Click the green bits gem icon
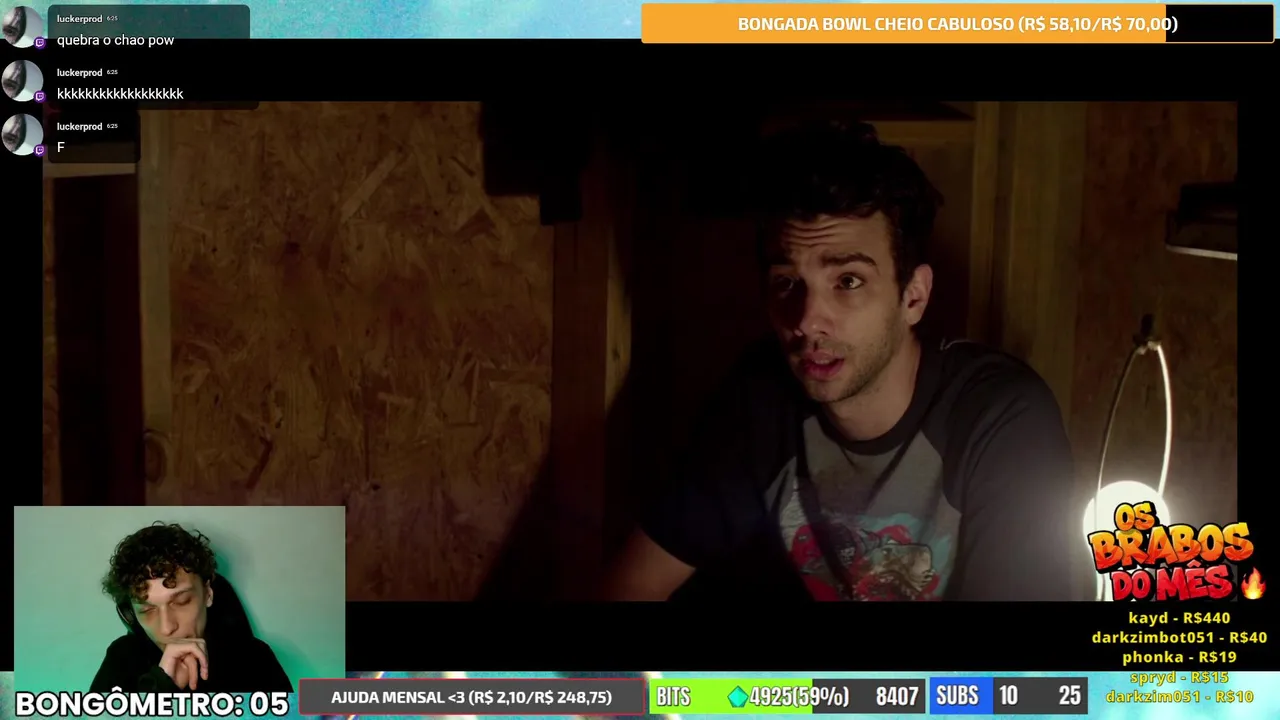 click(x=738, y=697)
